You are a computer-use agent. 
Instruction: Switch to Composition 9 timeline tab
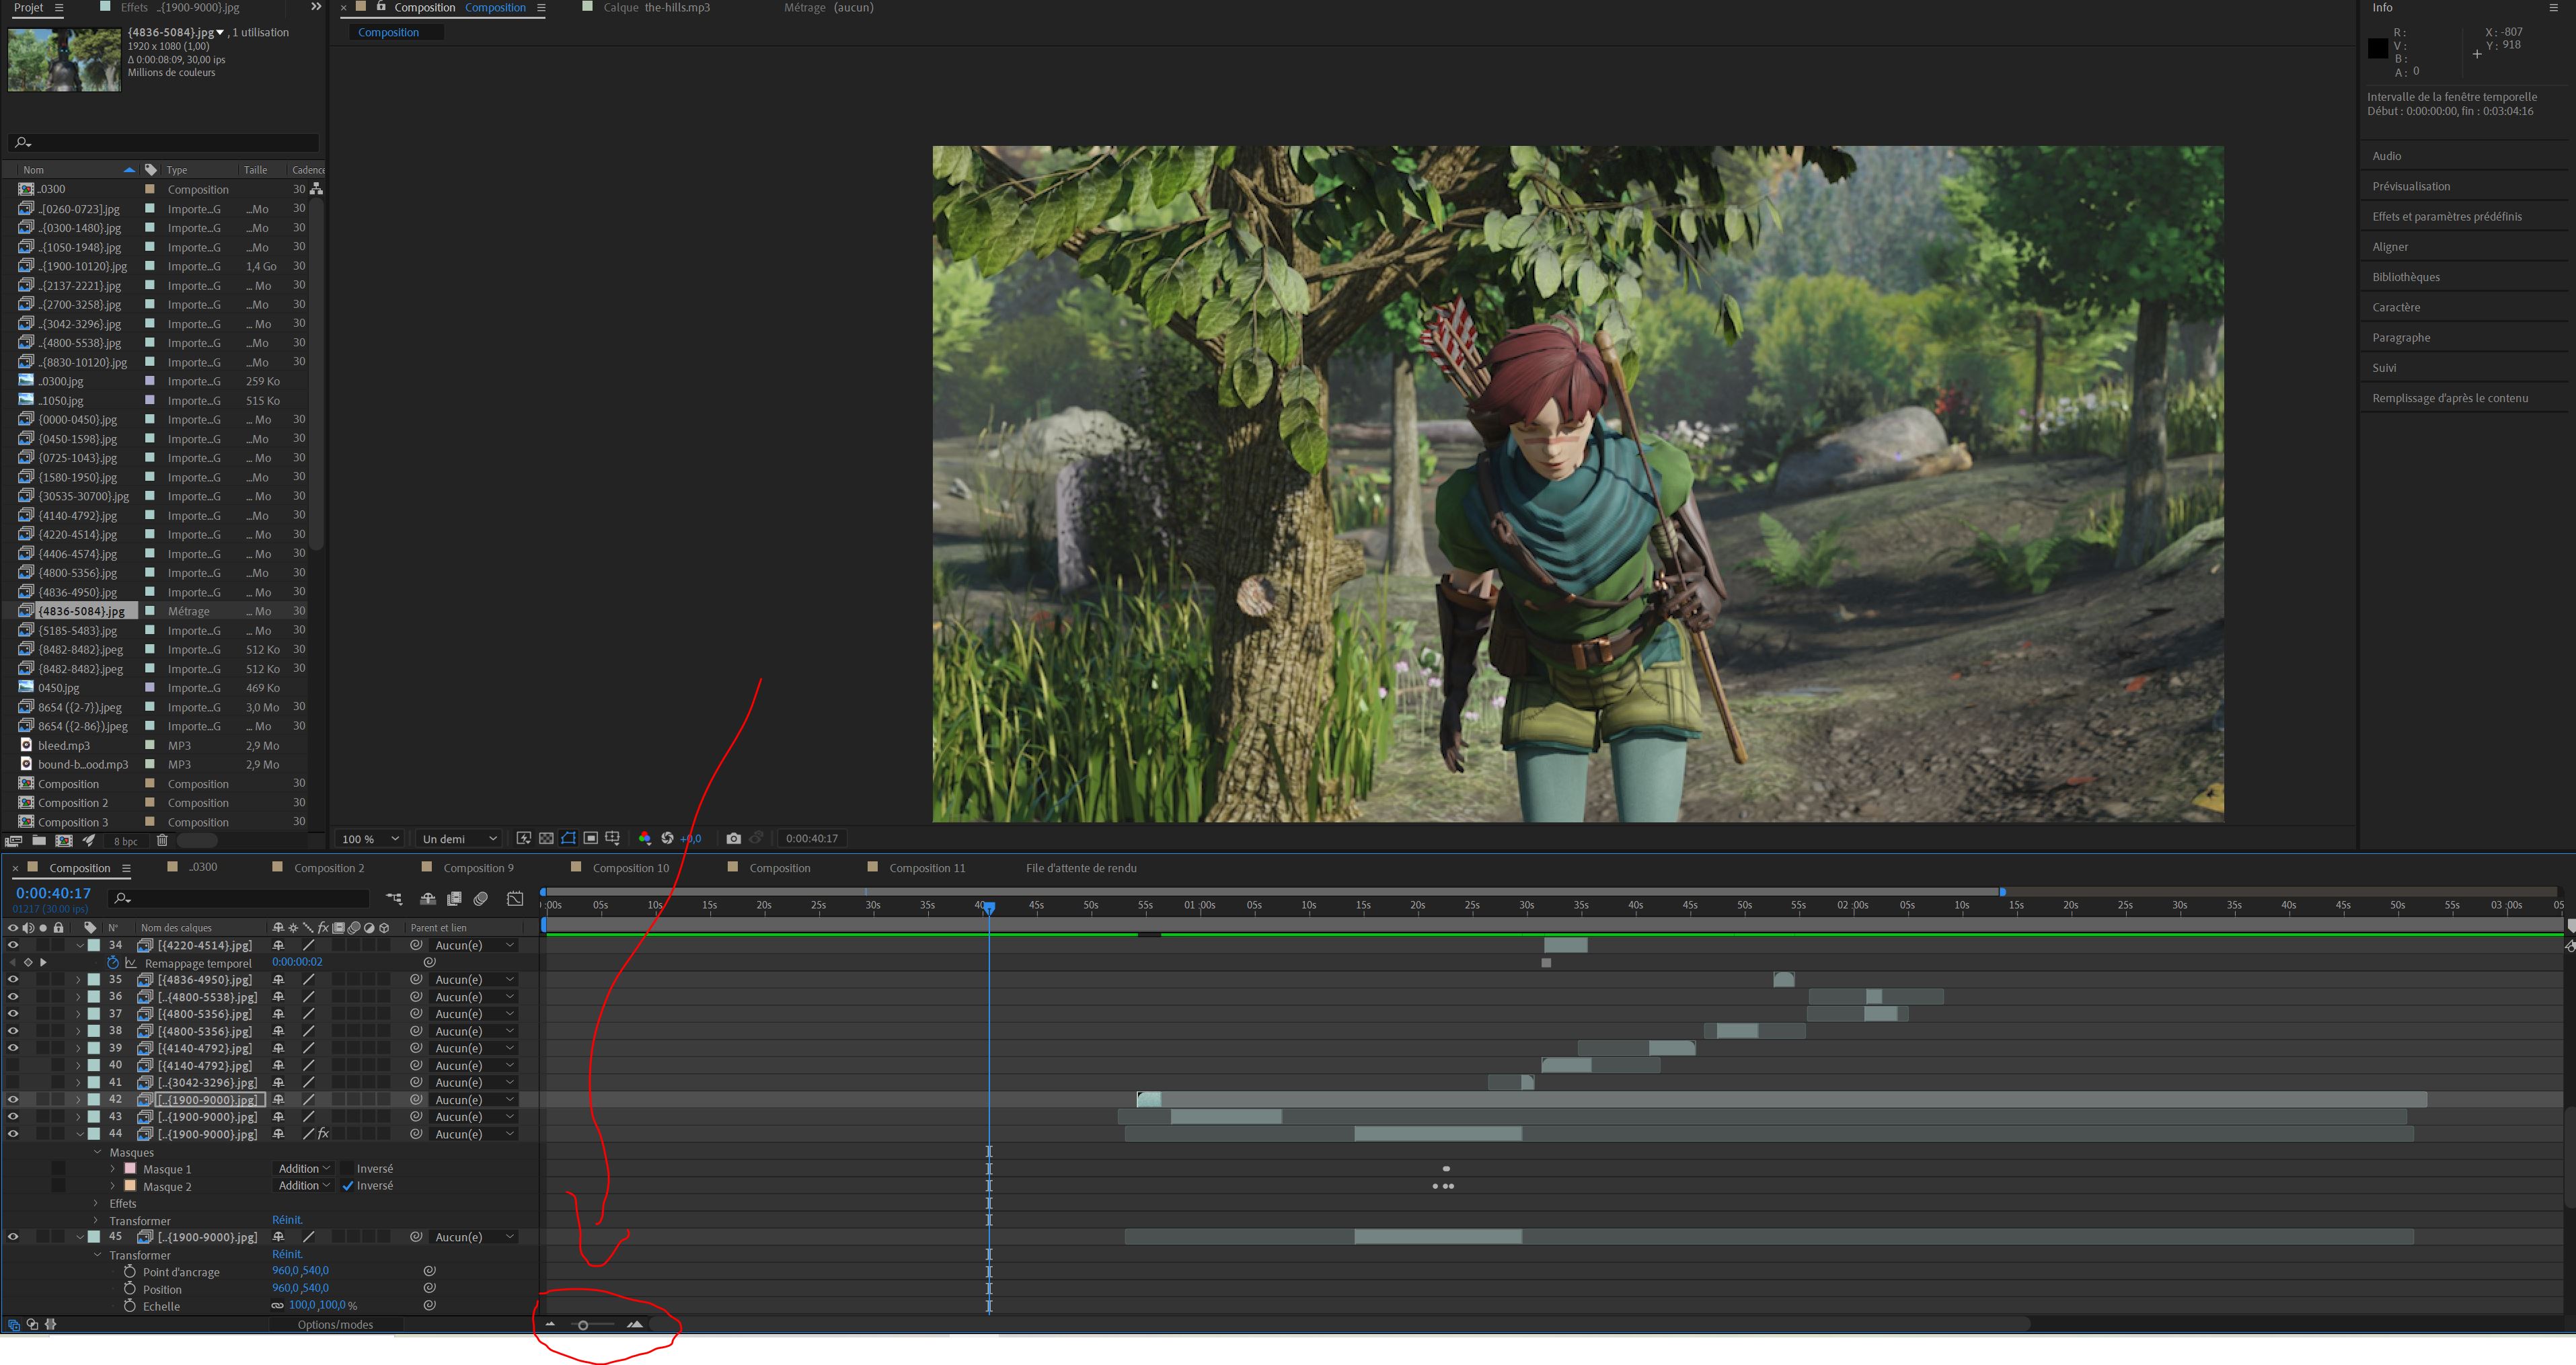pyautogui.click(x=477, y=868)
